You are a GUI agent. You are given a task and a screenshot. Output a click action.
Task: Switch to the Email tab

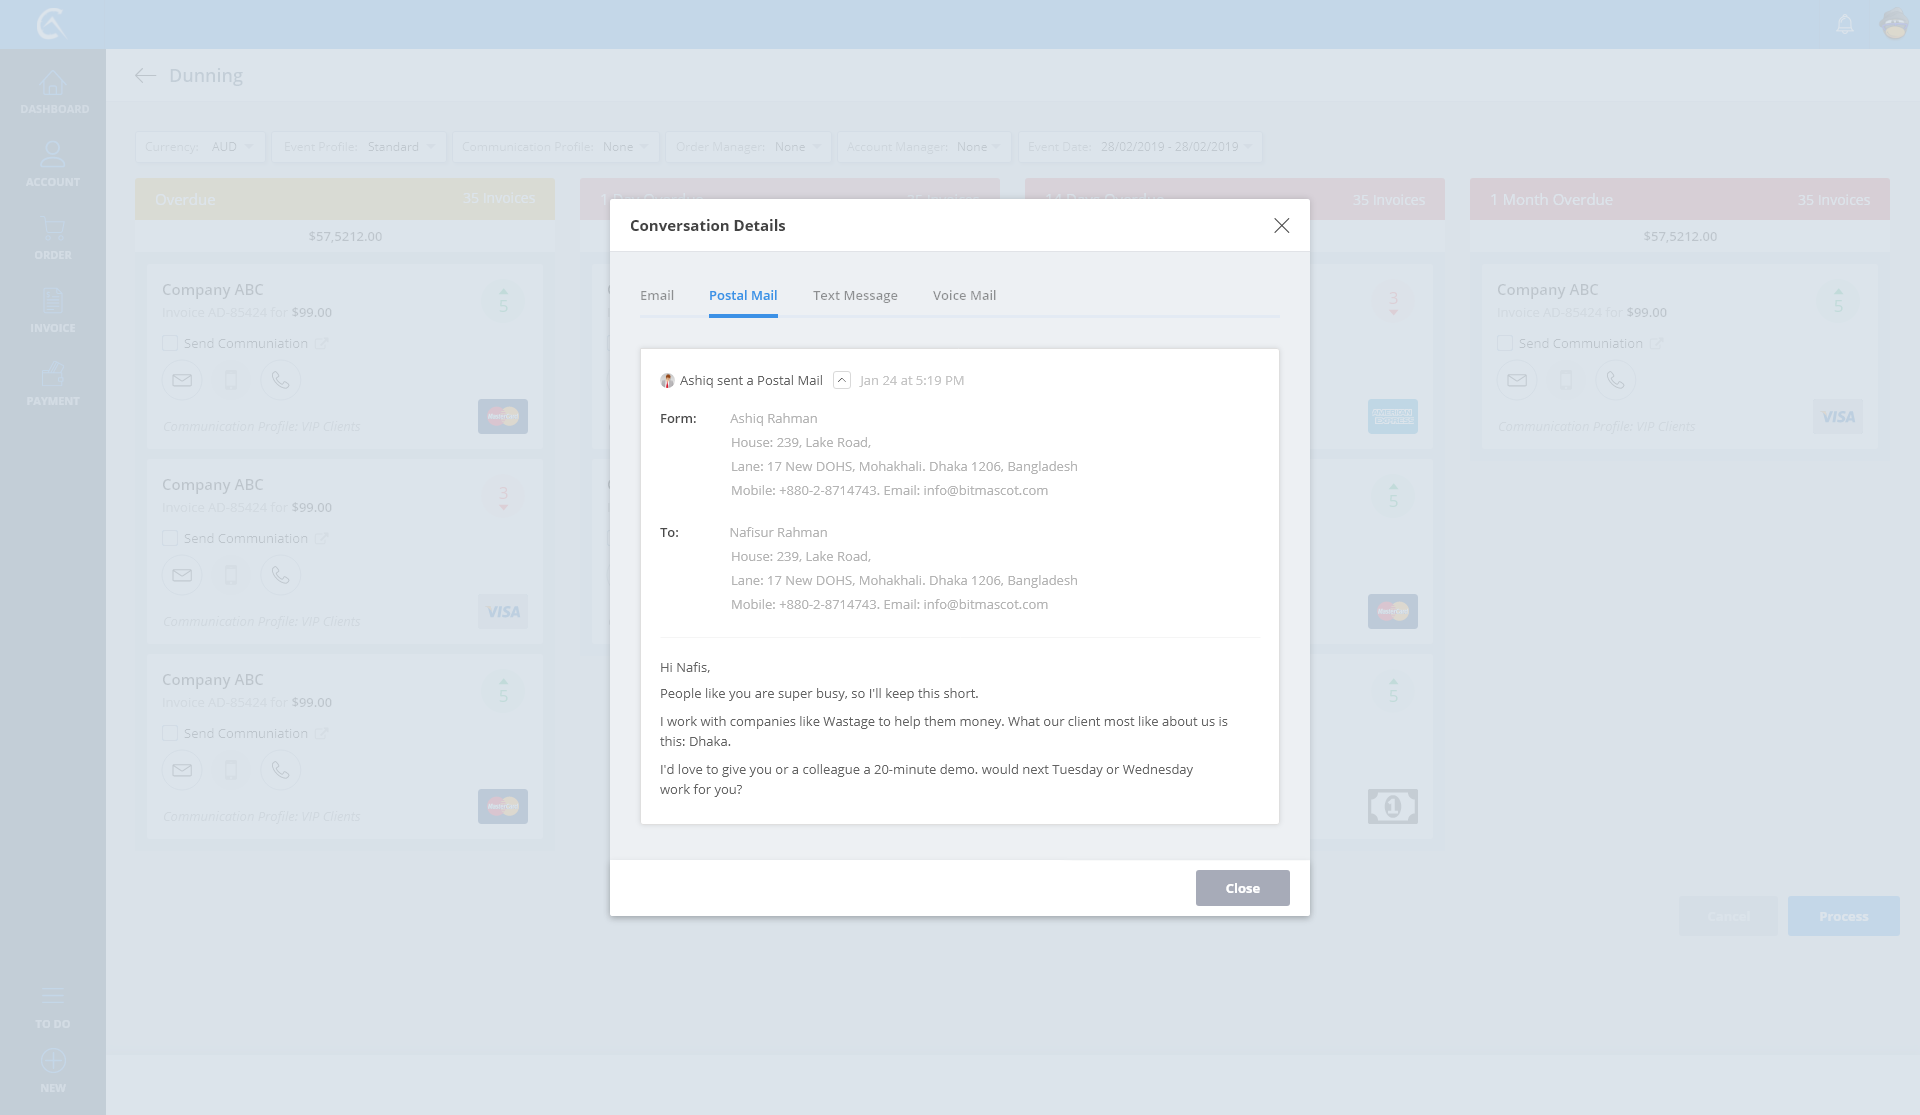(x=657, y=295)
